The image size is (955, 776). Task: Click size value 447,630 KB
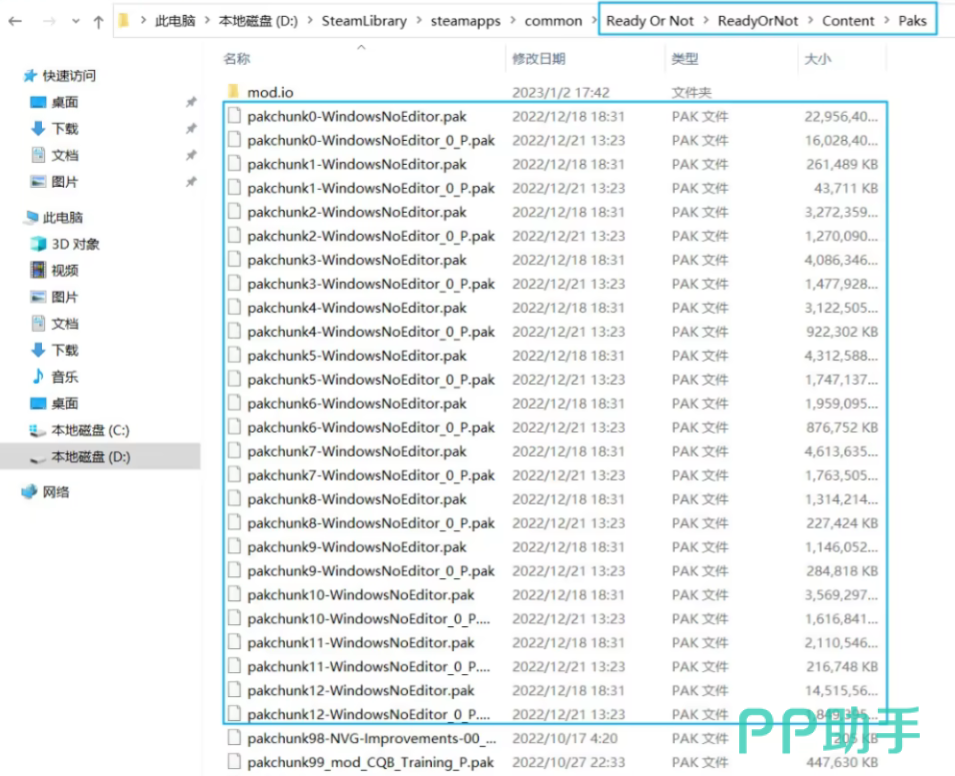[x=842, y=762]
